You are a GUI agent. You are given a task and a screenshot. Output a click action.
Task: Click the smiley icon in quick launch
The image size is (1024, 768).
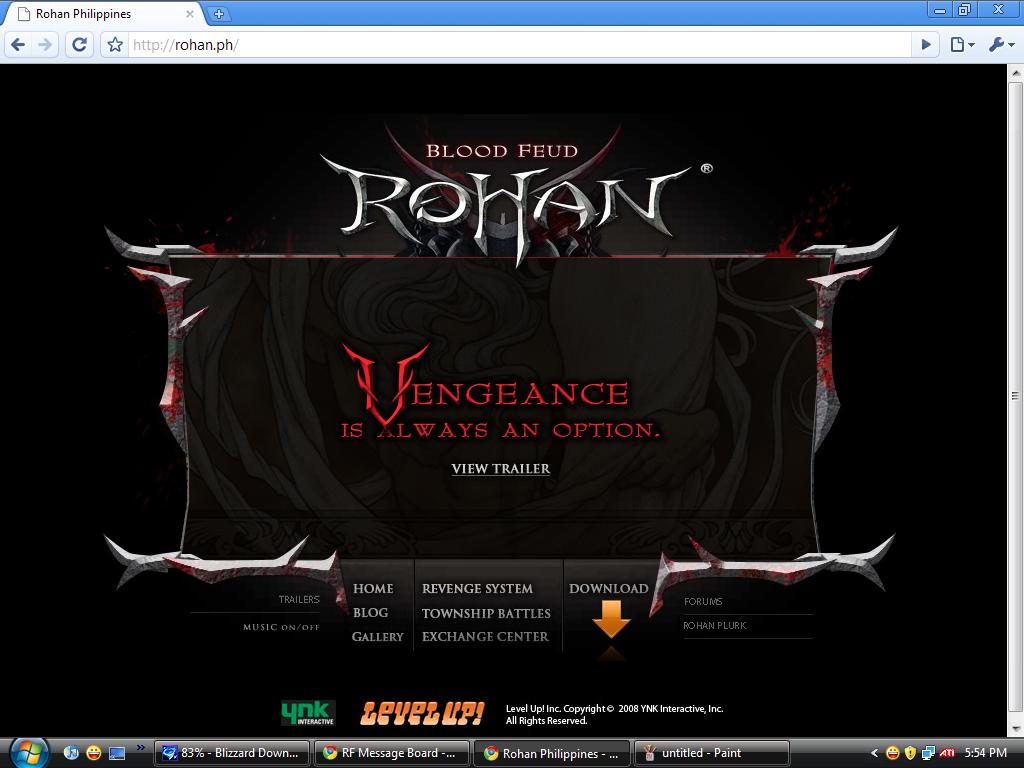point(94,753)
